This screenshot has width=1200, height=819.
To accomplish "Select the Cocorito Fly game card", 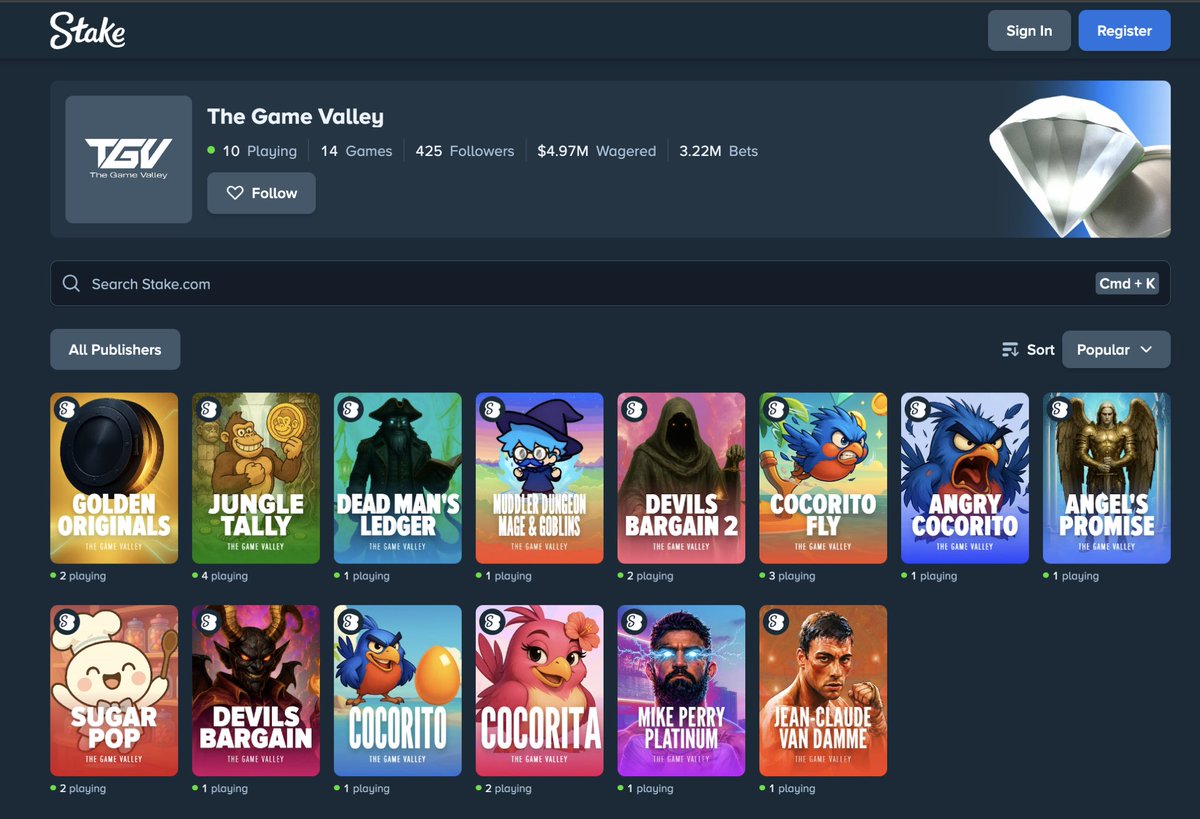I will click(x=824, y=478).
